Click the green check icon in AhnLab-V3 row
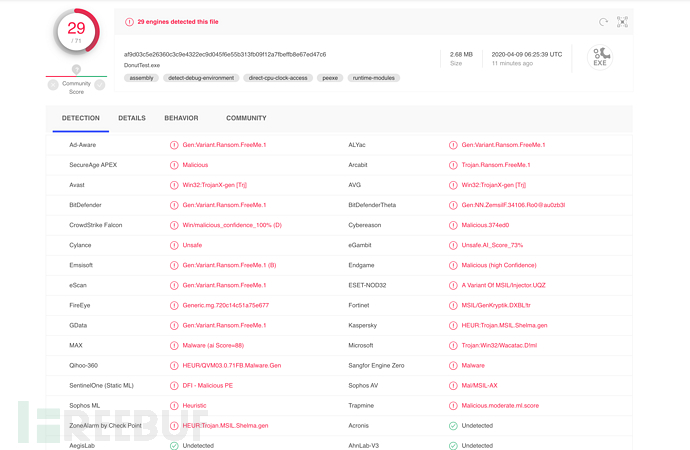The width and height of the screenshot is (690, 450). point(453,446)
